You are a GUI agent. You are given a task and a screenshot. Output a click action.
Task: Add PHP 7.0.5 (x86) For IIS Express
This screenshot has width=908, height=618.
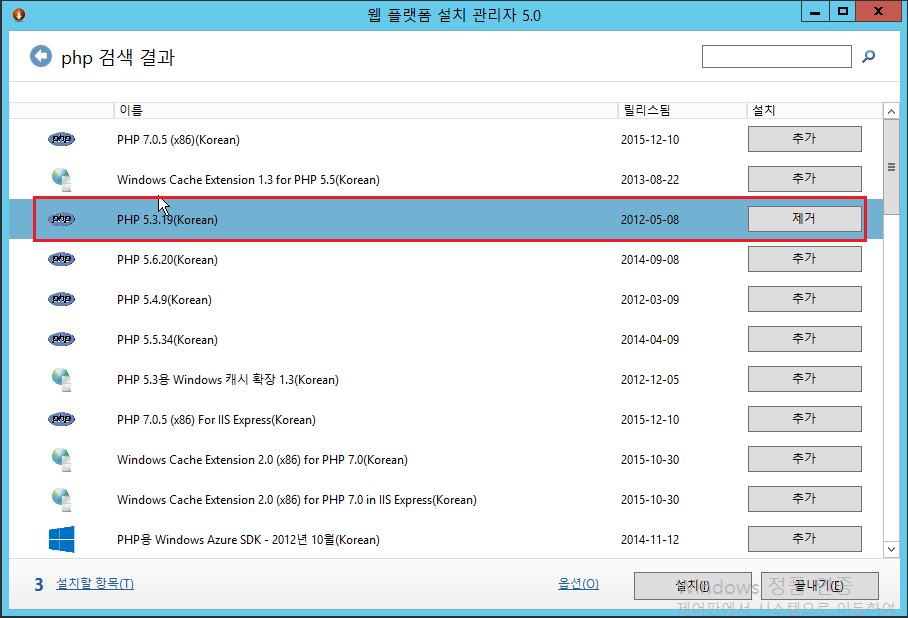804,419
